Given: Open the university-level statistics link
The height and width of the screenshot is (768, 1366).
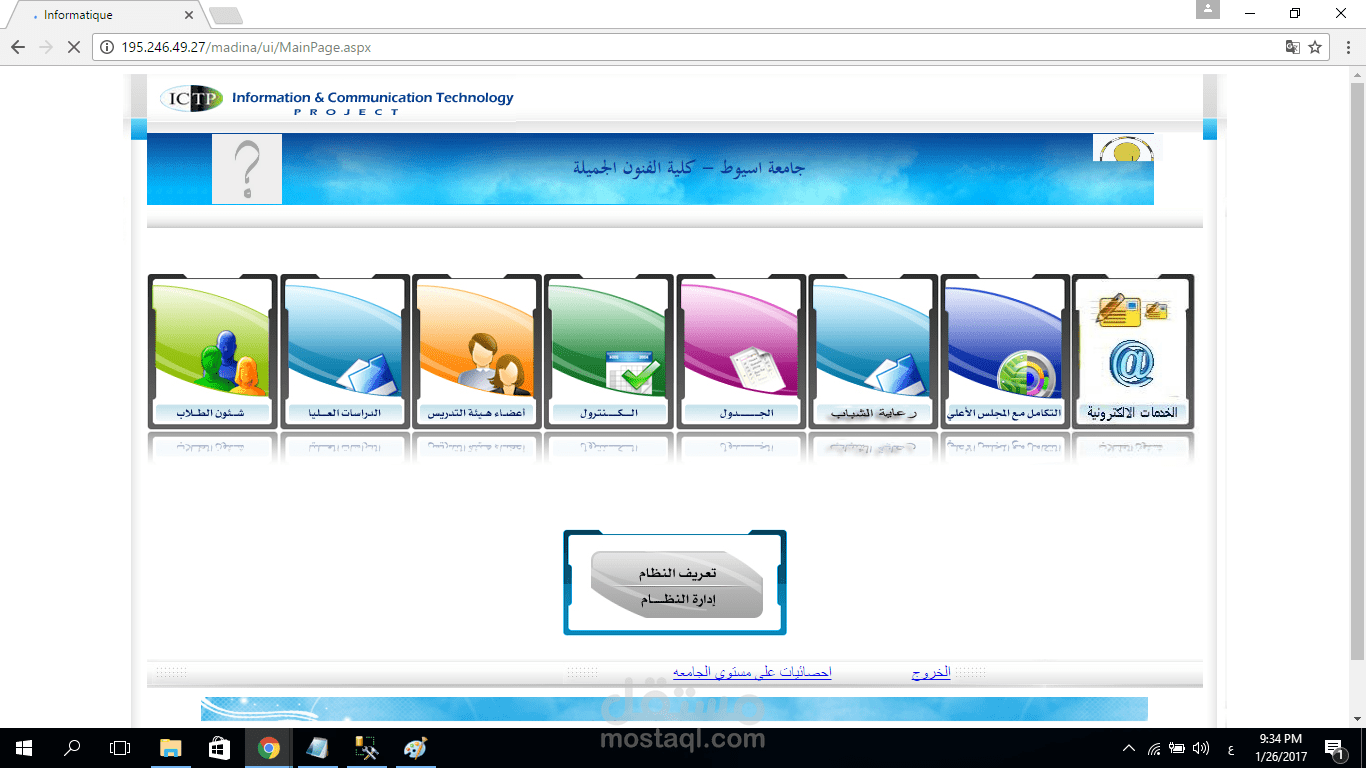Looking at the screenshot, I should (x=752, y=674).
